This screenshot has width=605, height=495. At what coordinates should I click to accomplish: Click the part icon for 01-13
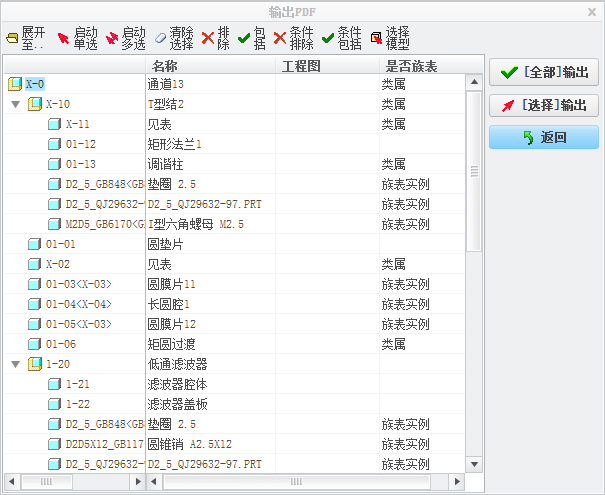pos(54,164)
